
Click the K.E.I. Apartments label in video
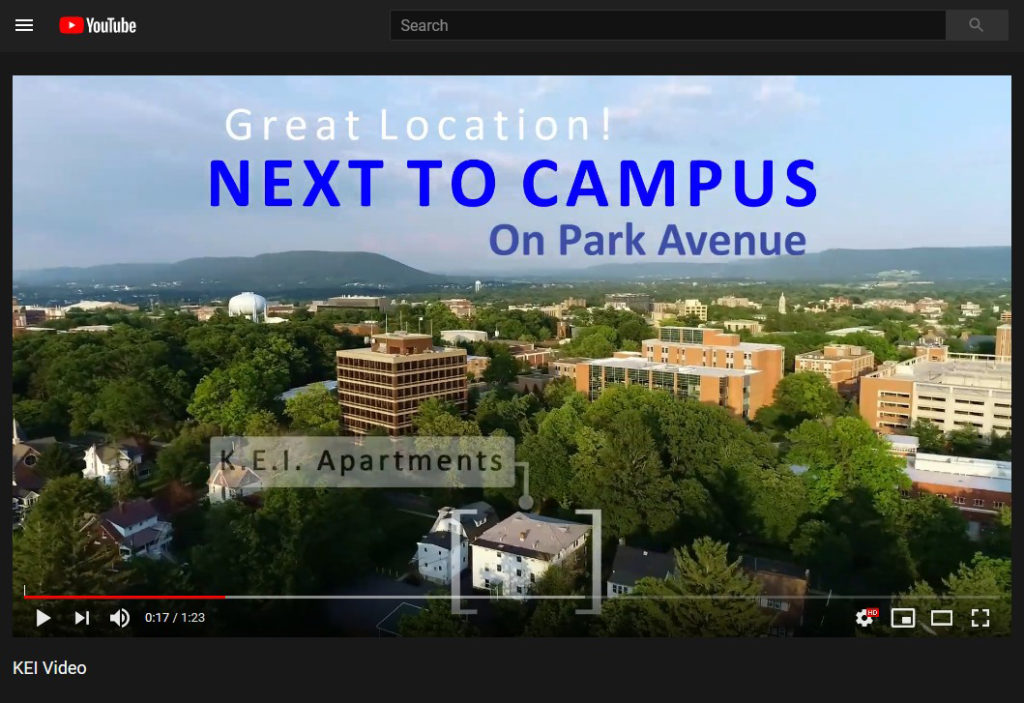tap(362, 461)
